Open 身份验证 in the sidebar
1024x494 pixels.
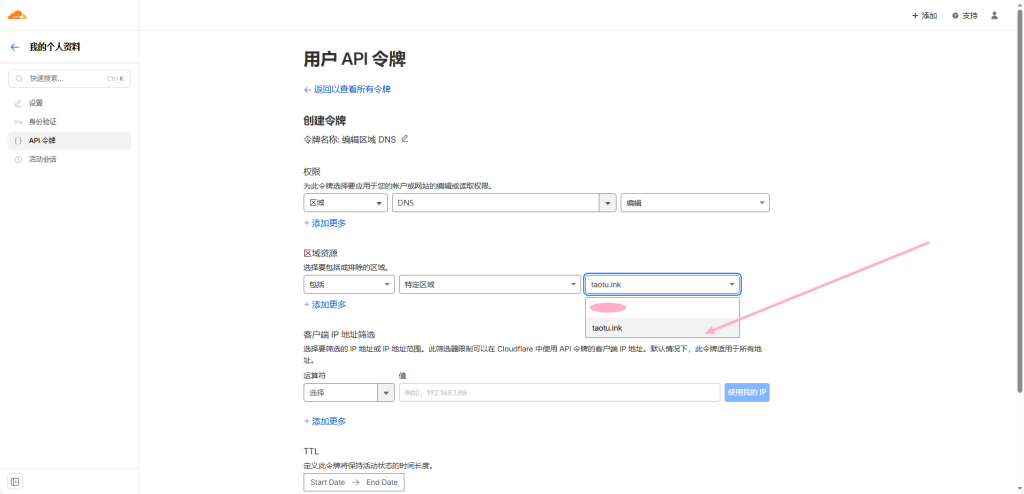[x=42, y=122]
